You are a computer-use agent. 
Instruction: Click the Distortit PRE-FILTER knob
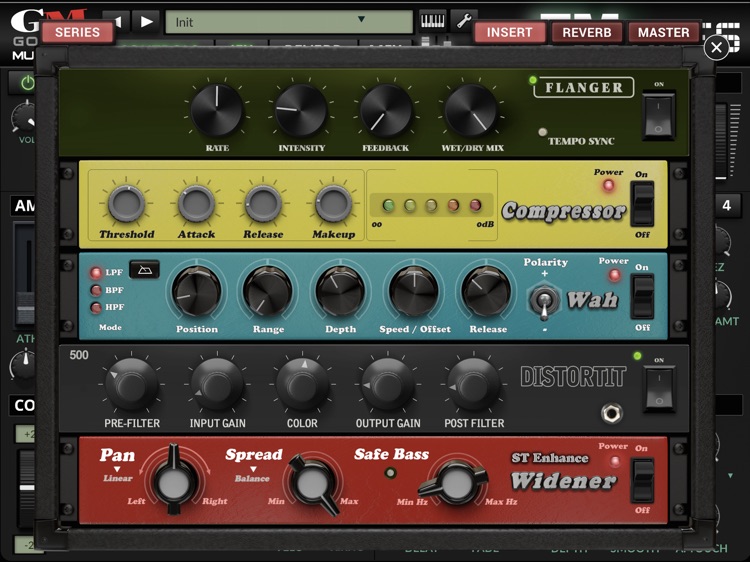(132, 385)
